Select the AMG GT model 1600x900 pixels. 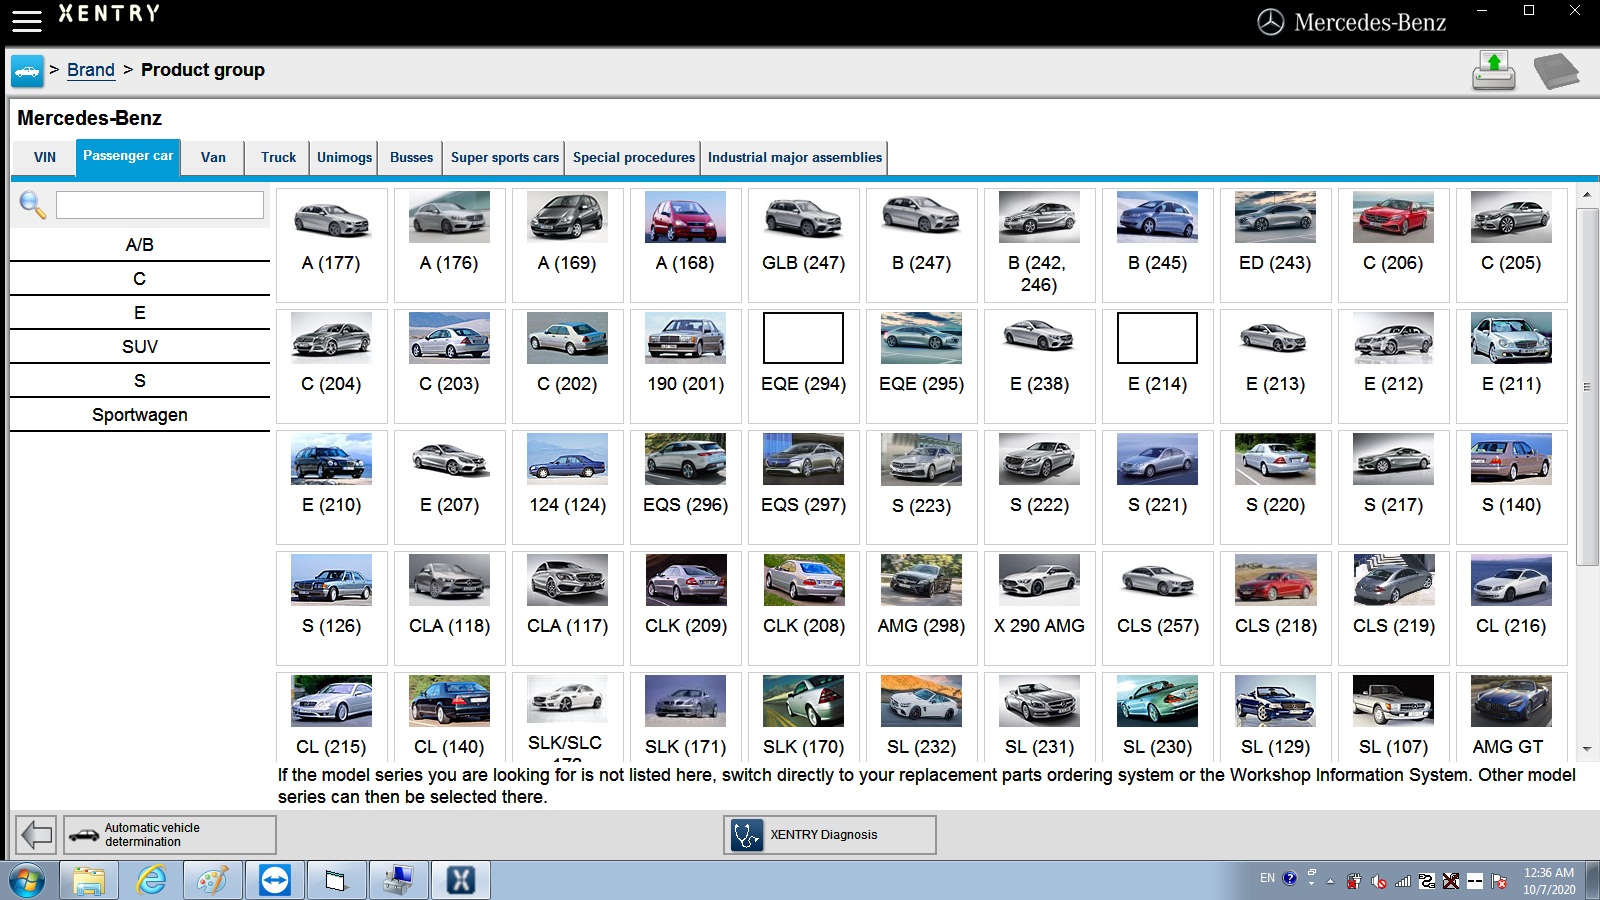(1511, 717)
